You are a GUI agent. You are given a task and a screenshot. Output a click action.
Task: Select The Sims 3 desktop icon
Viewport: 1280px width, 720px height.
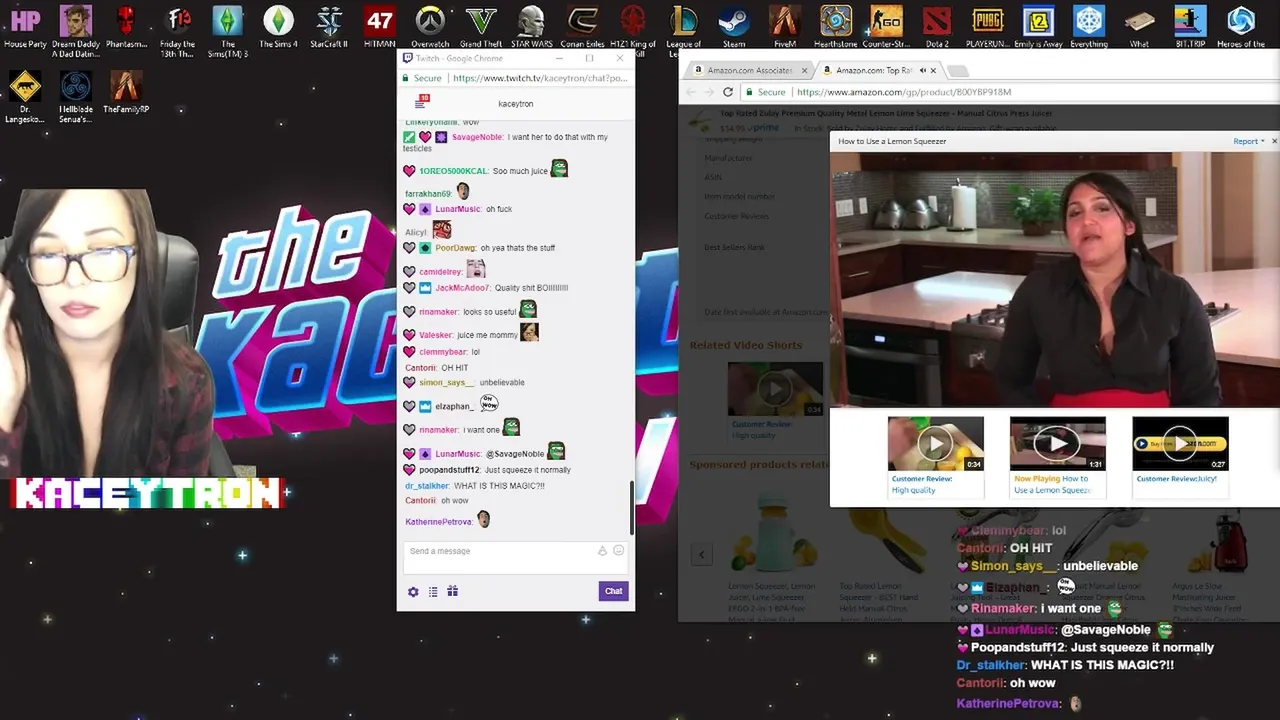point(228,32)
